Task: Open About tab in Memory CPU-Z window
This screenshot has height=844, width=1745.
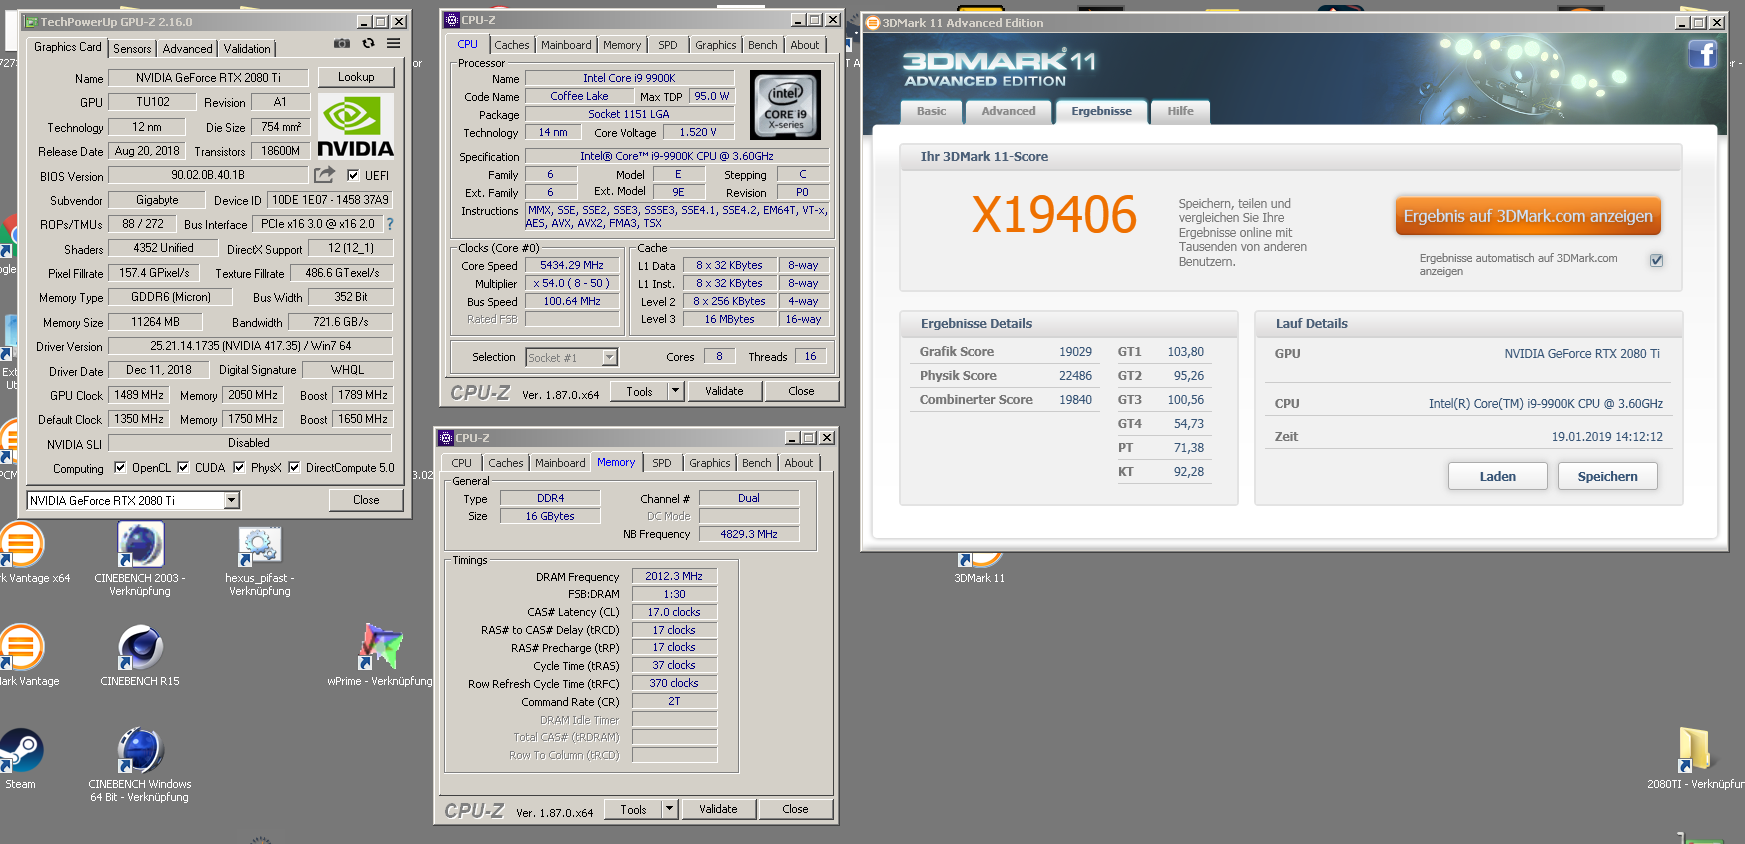Action: click(798, 463)
